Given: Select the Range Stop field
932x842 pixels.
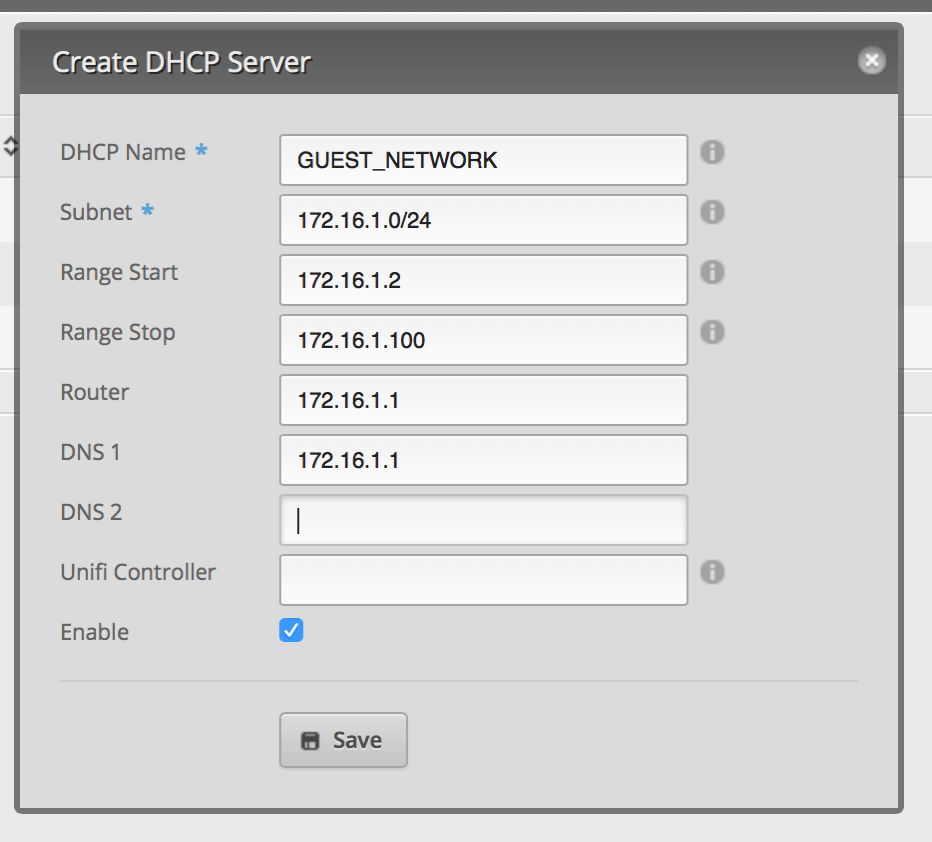Looking at the screenshot, I should tap(484, 340).
